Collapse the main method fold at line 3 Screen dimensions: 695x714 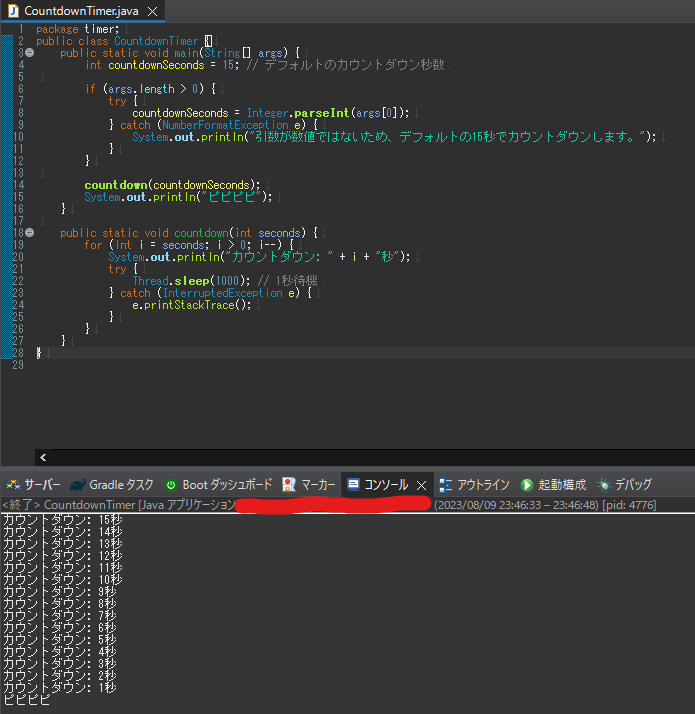pyautogui.click(x=29, y=52)
